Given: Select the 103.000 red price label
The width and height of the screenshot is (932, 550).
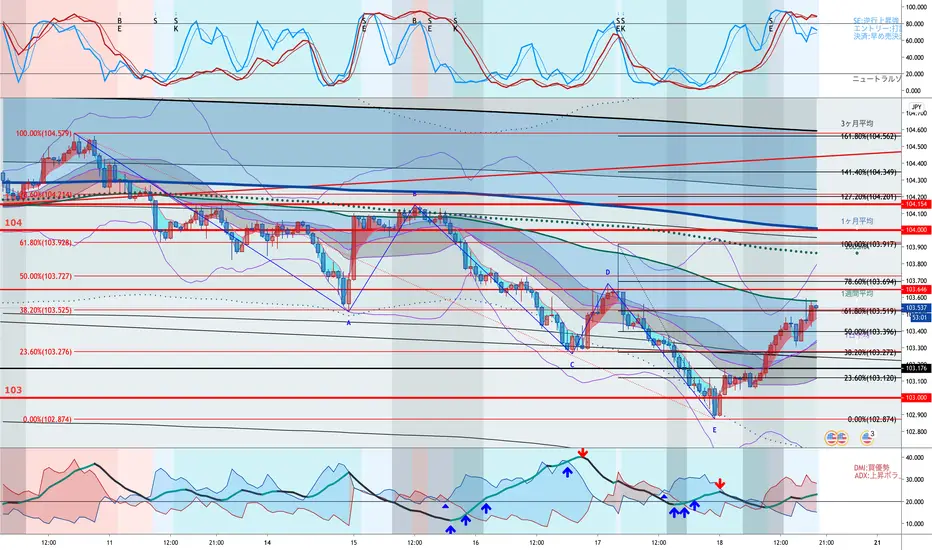Looking at the screenshot, I should point(916,397).
